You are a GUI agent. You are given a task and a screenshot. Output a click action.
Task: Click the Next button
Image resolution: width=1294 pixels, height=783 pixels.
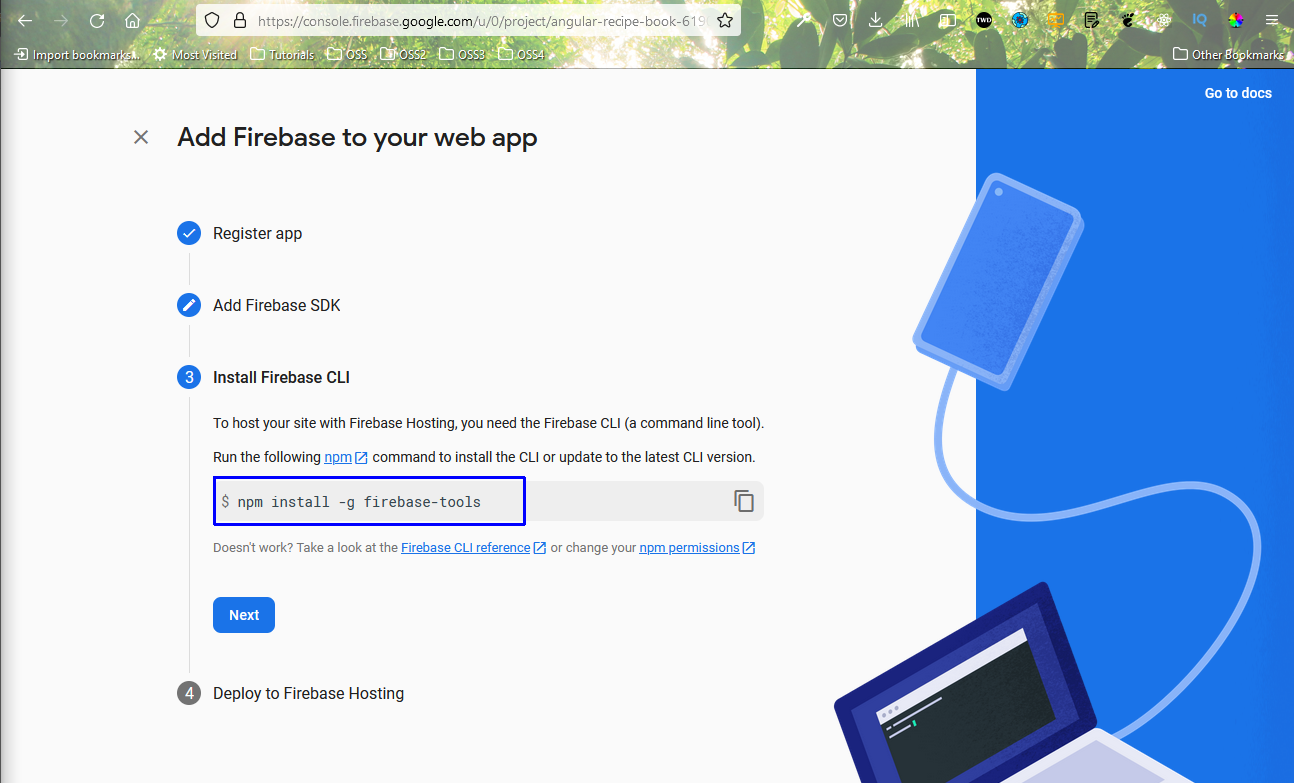[244, 615]
